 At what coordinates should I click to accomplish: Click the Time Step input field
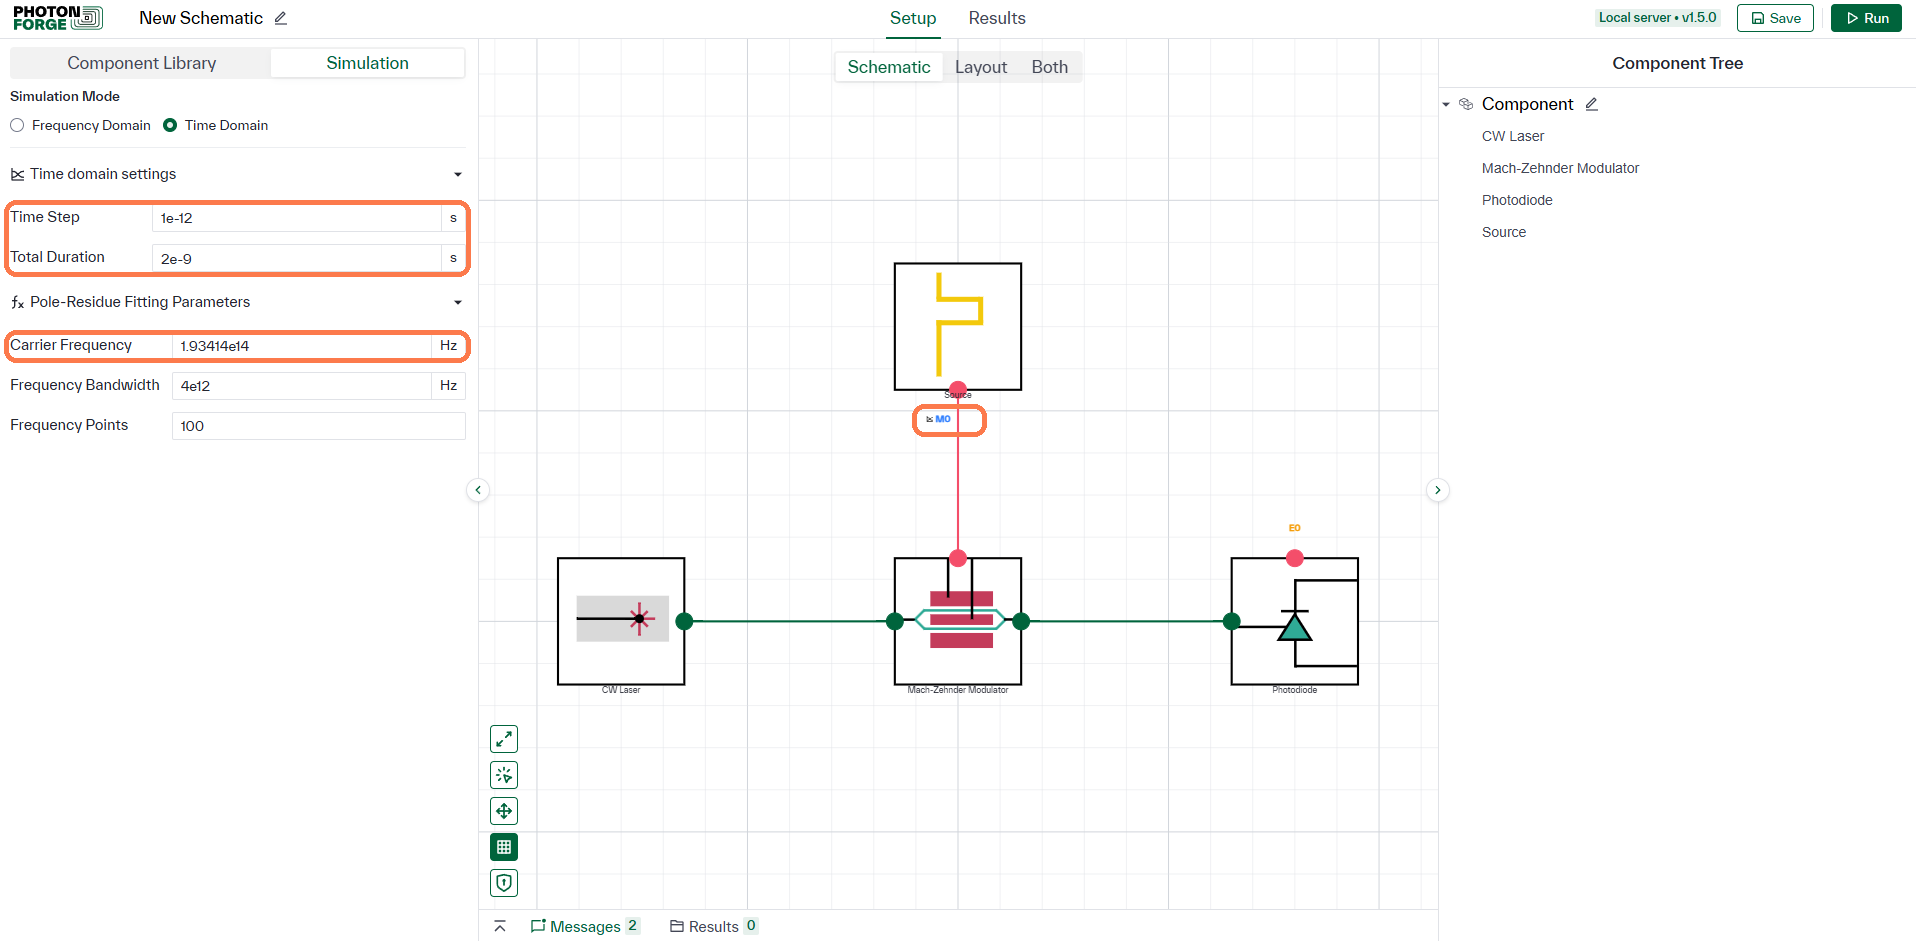(297, 218)
